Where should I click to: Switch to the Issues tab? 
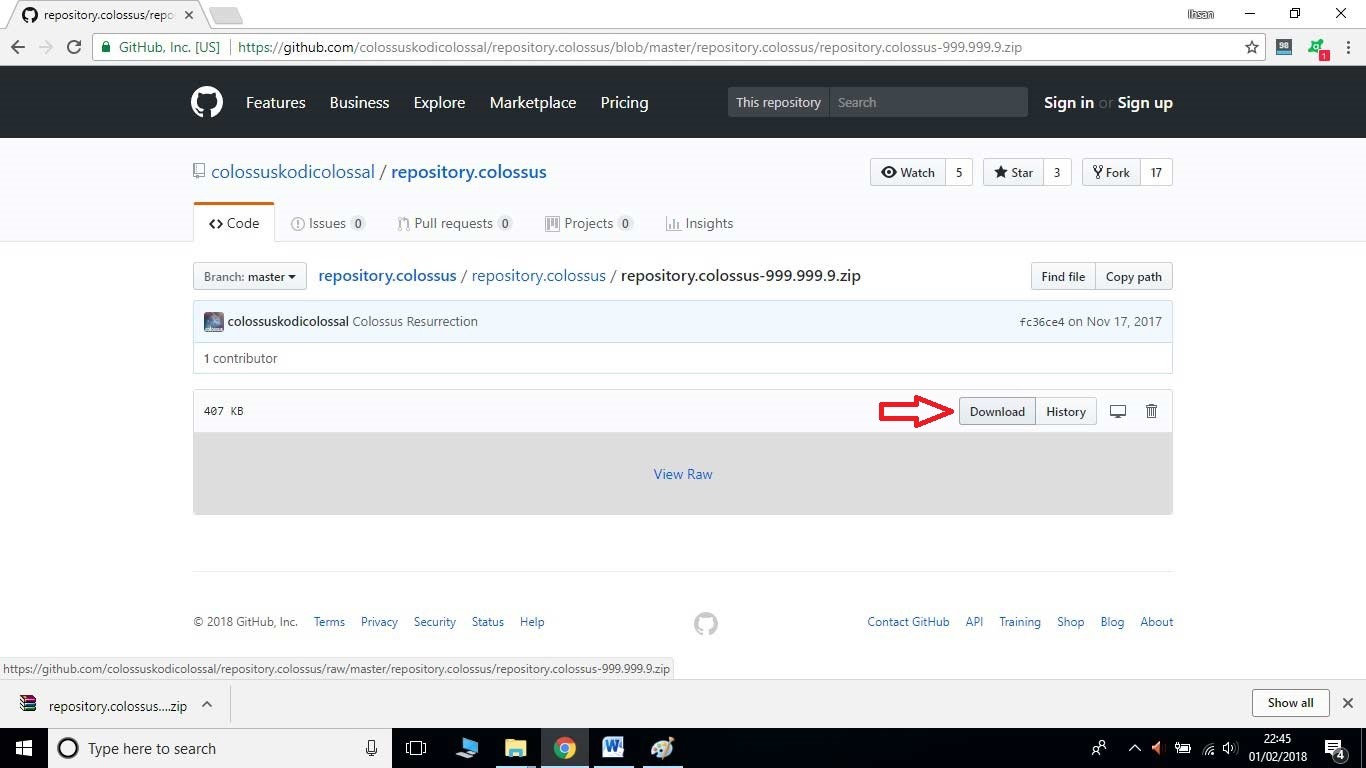click(x=327, y=223)
